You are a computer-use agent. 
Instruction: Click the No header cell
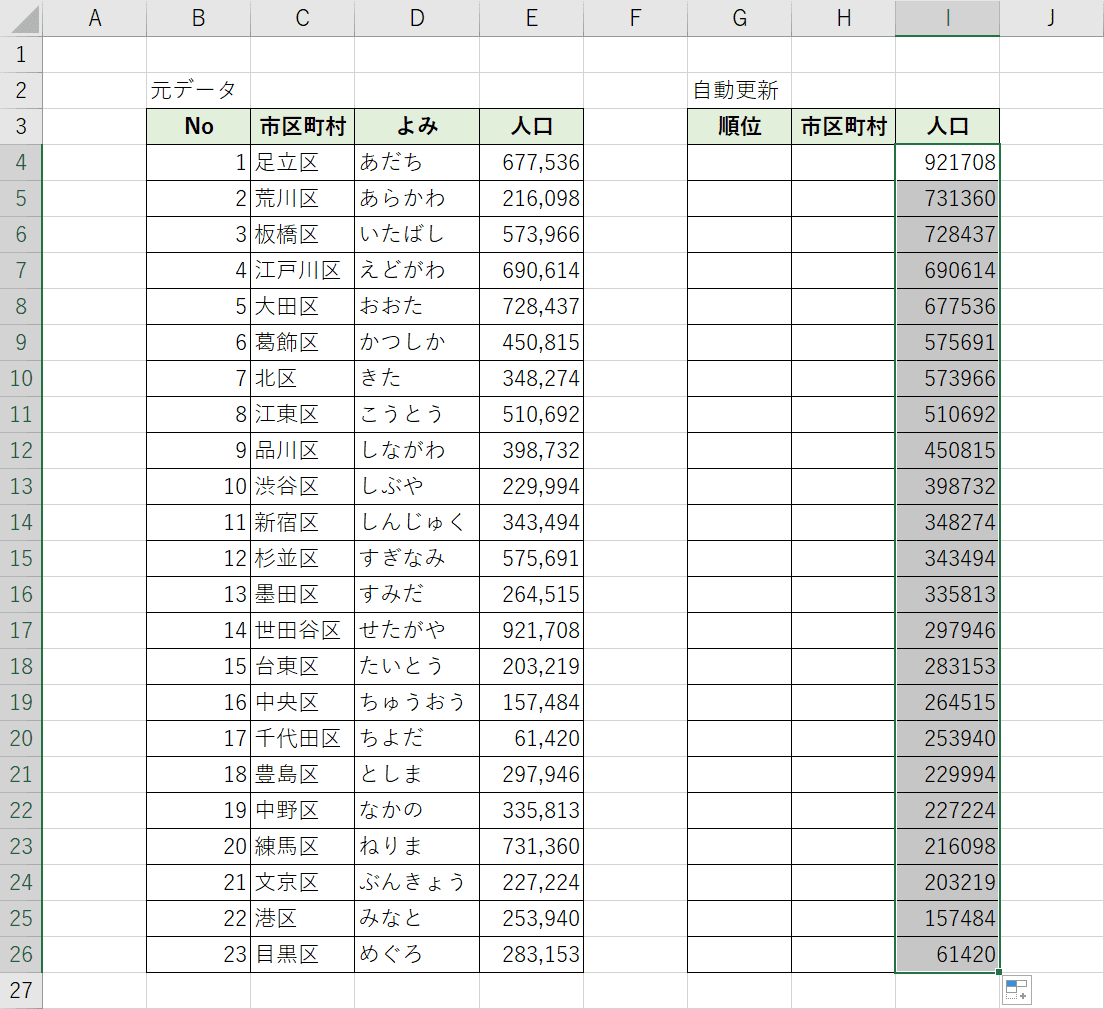(x=199, y=126)
